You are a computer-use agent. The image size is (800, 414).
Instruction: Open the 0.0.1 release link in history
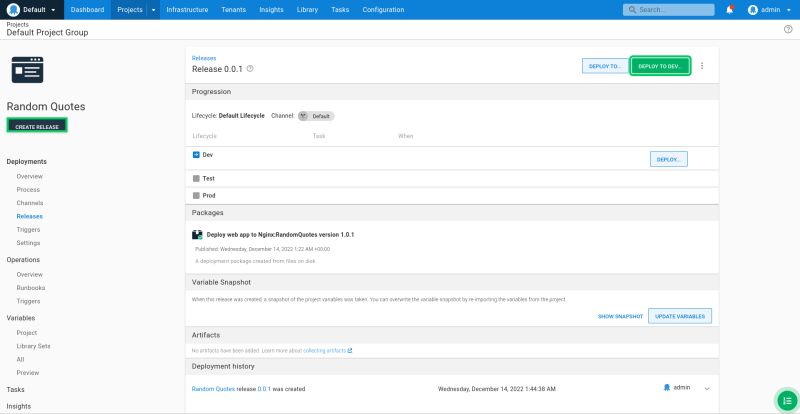(x=264, y=389)
